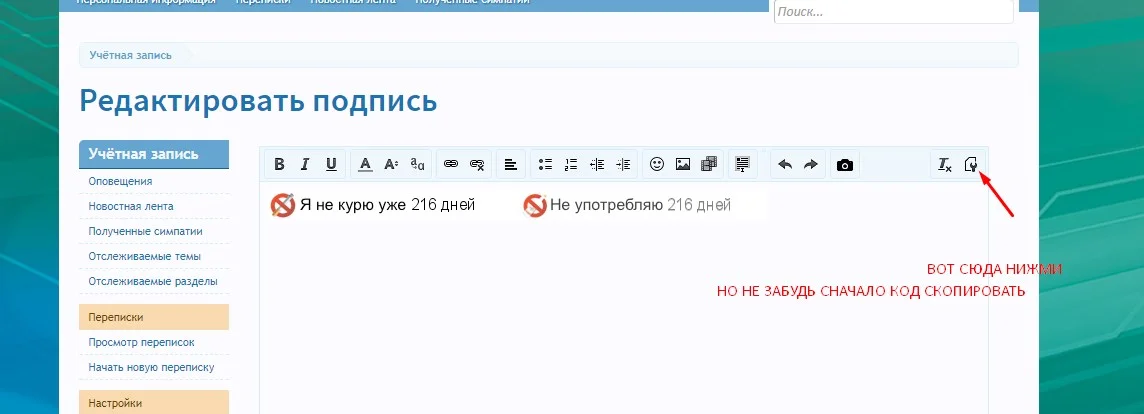
Task: Click the Переписки sidebar section header
Action: click(154, 317)
